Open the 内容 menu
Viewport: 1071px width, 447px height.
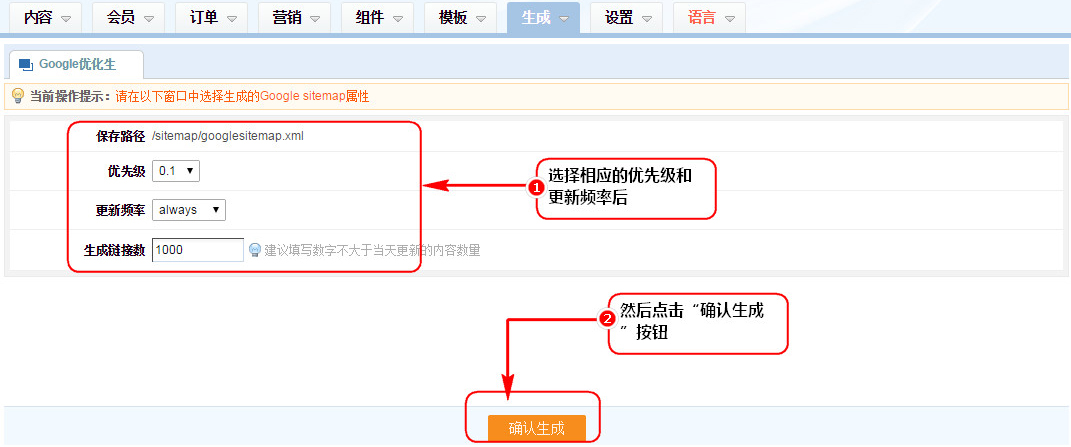(46, 17)
